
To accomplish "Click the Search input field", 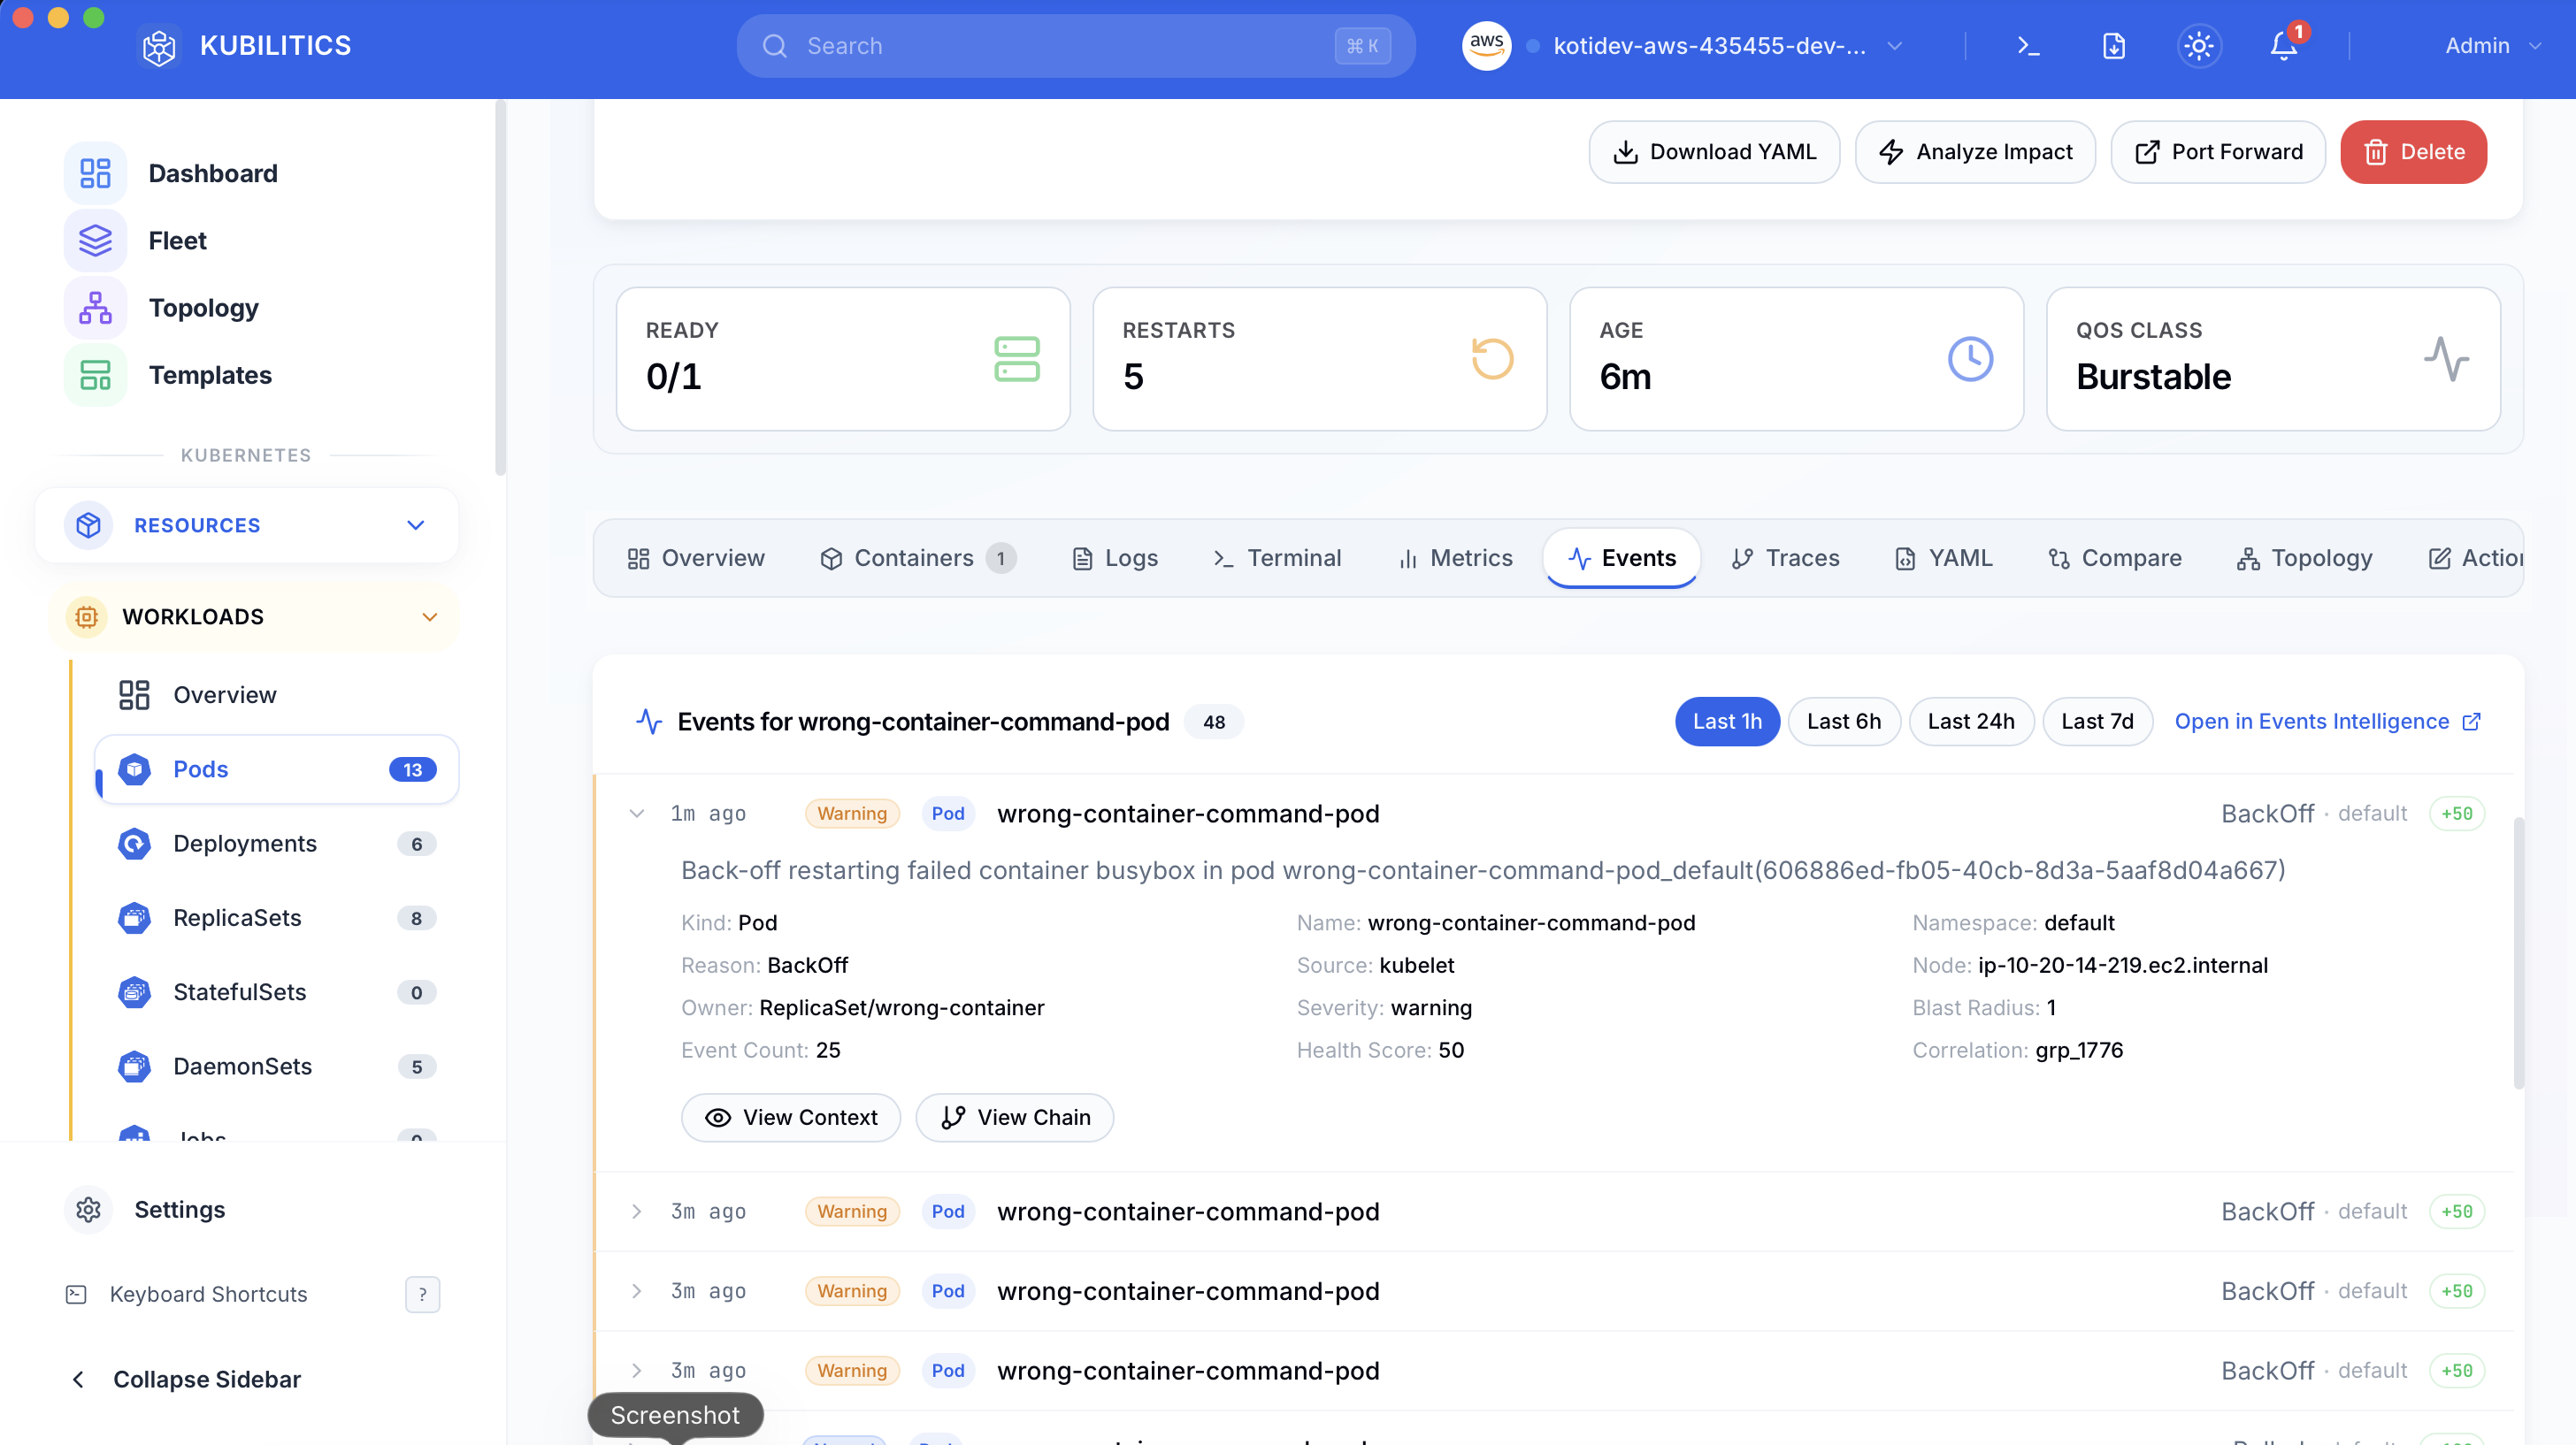I will point(1075,45).
